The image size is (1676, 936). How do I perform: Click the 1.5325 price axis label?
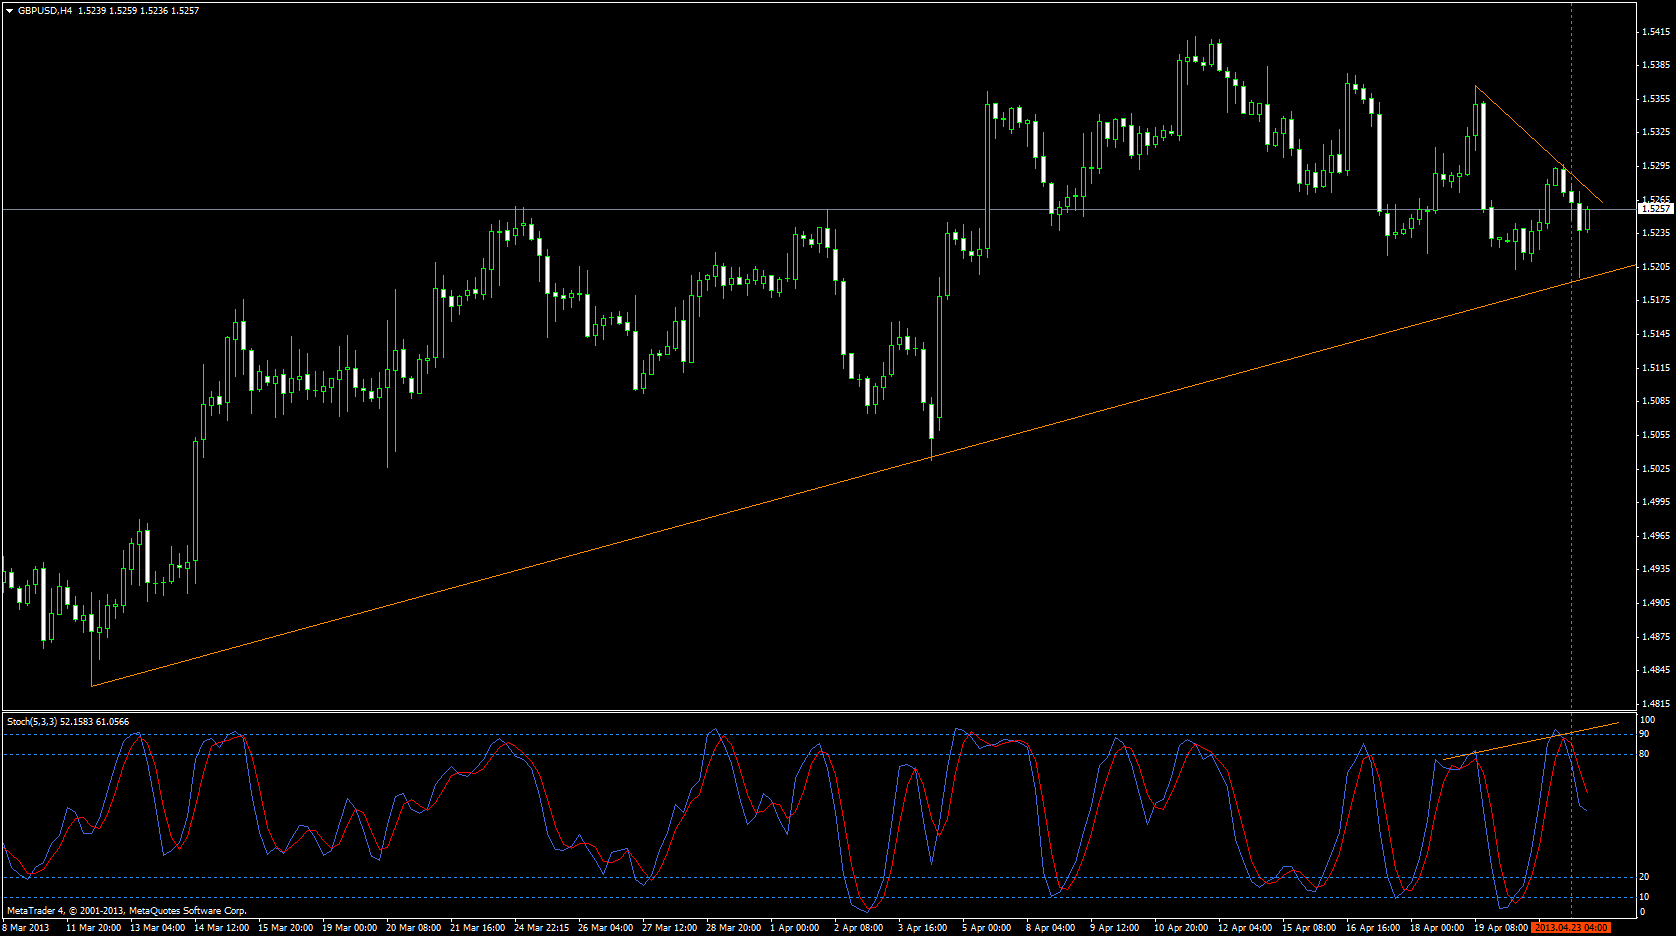[x=1655, y=132]
